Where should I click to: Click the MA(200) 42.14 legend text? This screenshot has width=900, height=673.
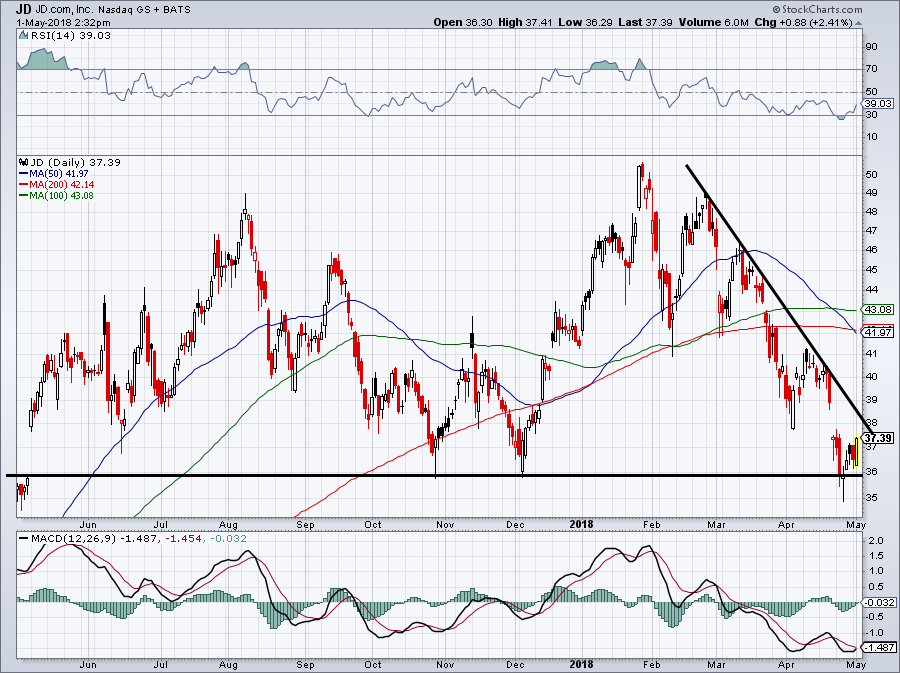[x=61, y=185]
